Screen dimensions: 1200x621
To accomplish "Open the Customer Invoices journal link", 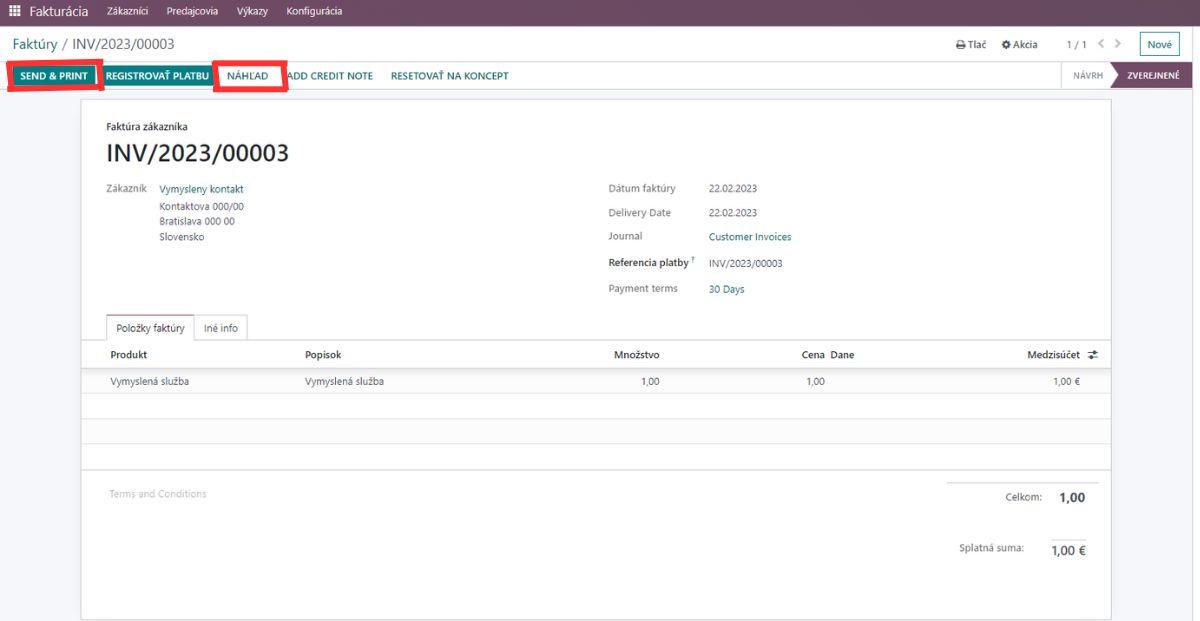I will (x=749, y=237).
